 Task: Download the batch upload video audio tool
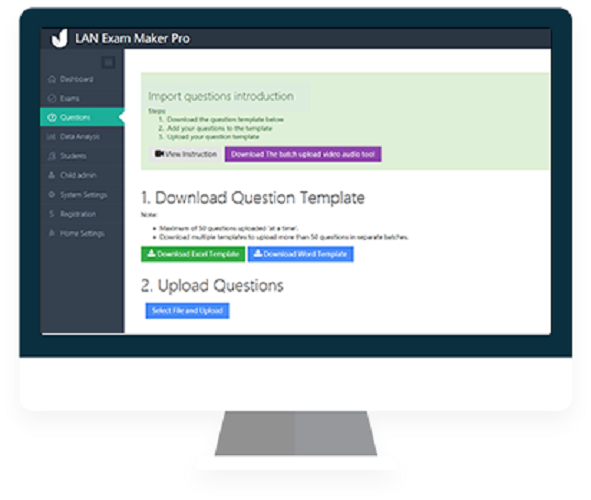303,154
